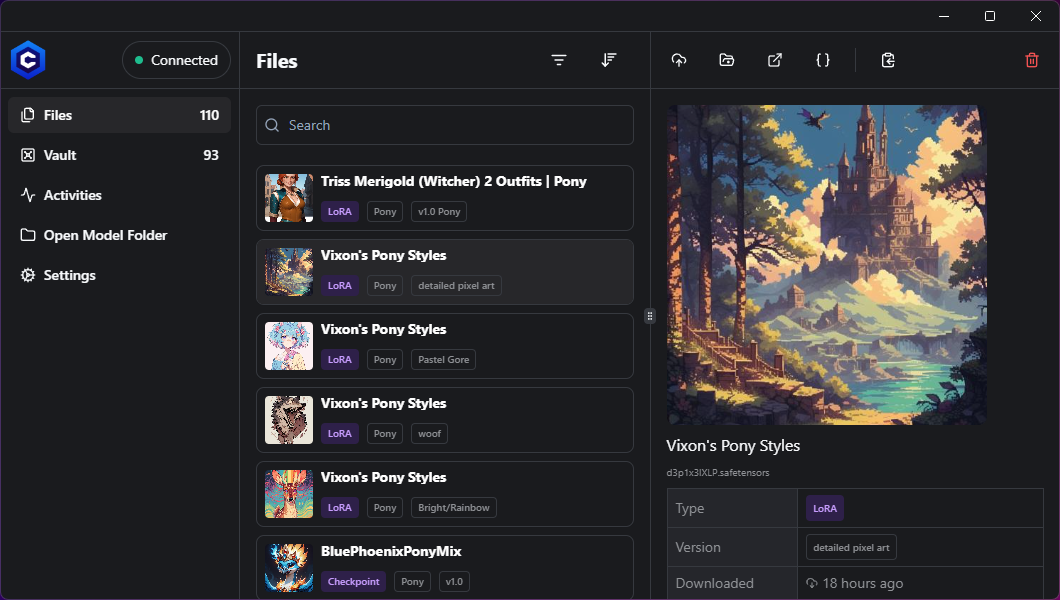Select the Vixon's Pony Styles title above Bright/Rainbow
1060x600 pixels.
383,477
